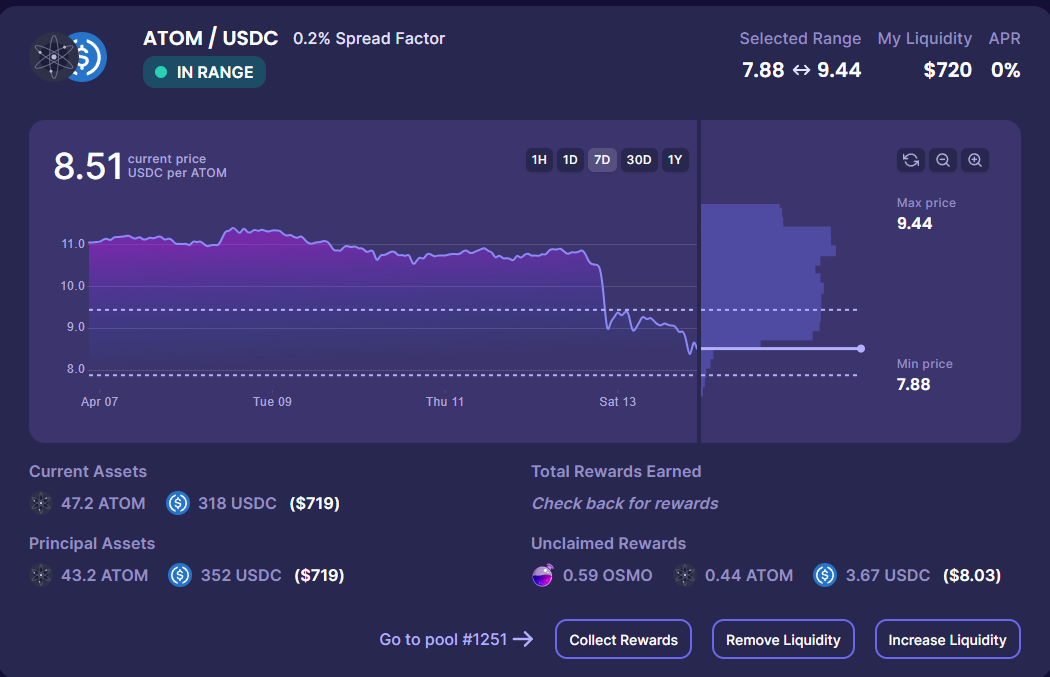Image resolution: width=1050 pixels, height=677 pixels.
Task: Click the 8.0 price axis label
Action: click(x=76, y=369)
